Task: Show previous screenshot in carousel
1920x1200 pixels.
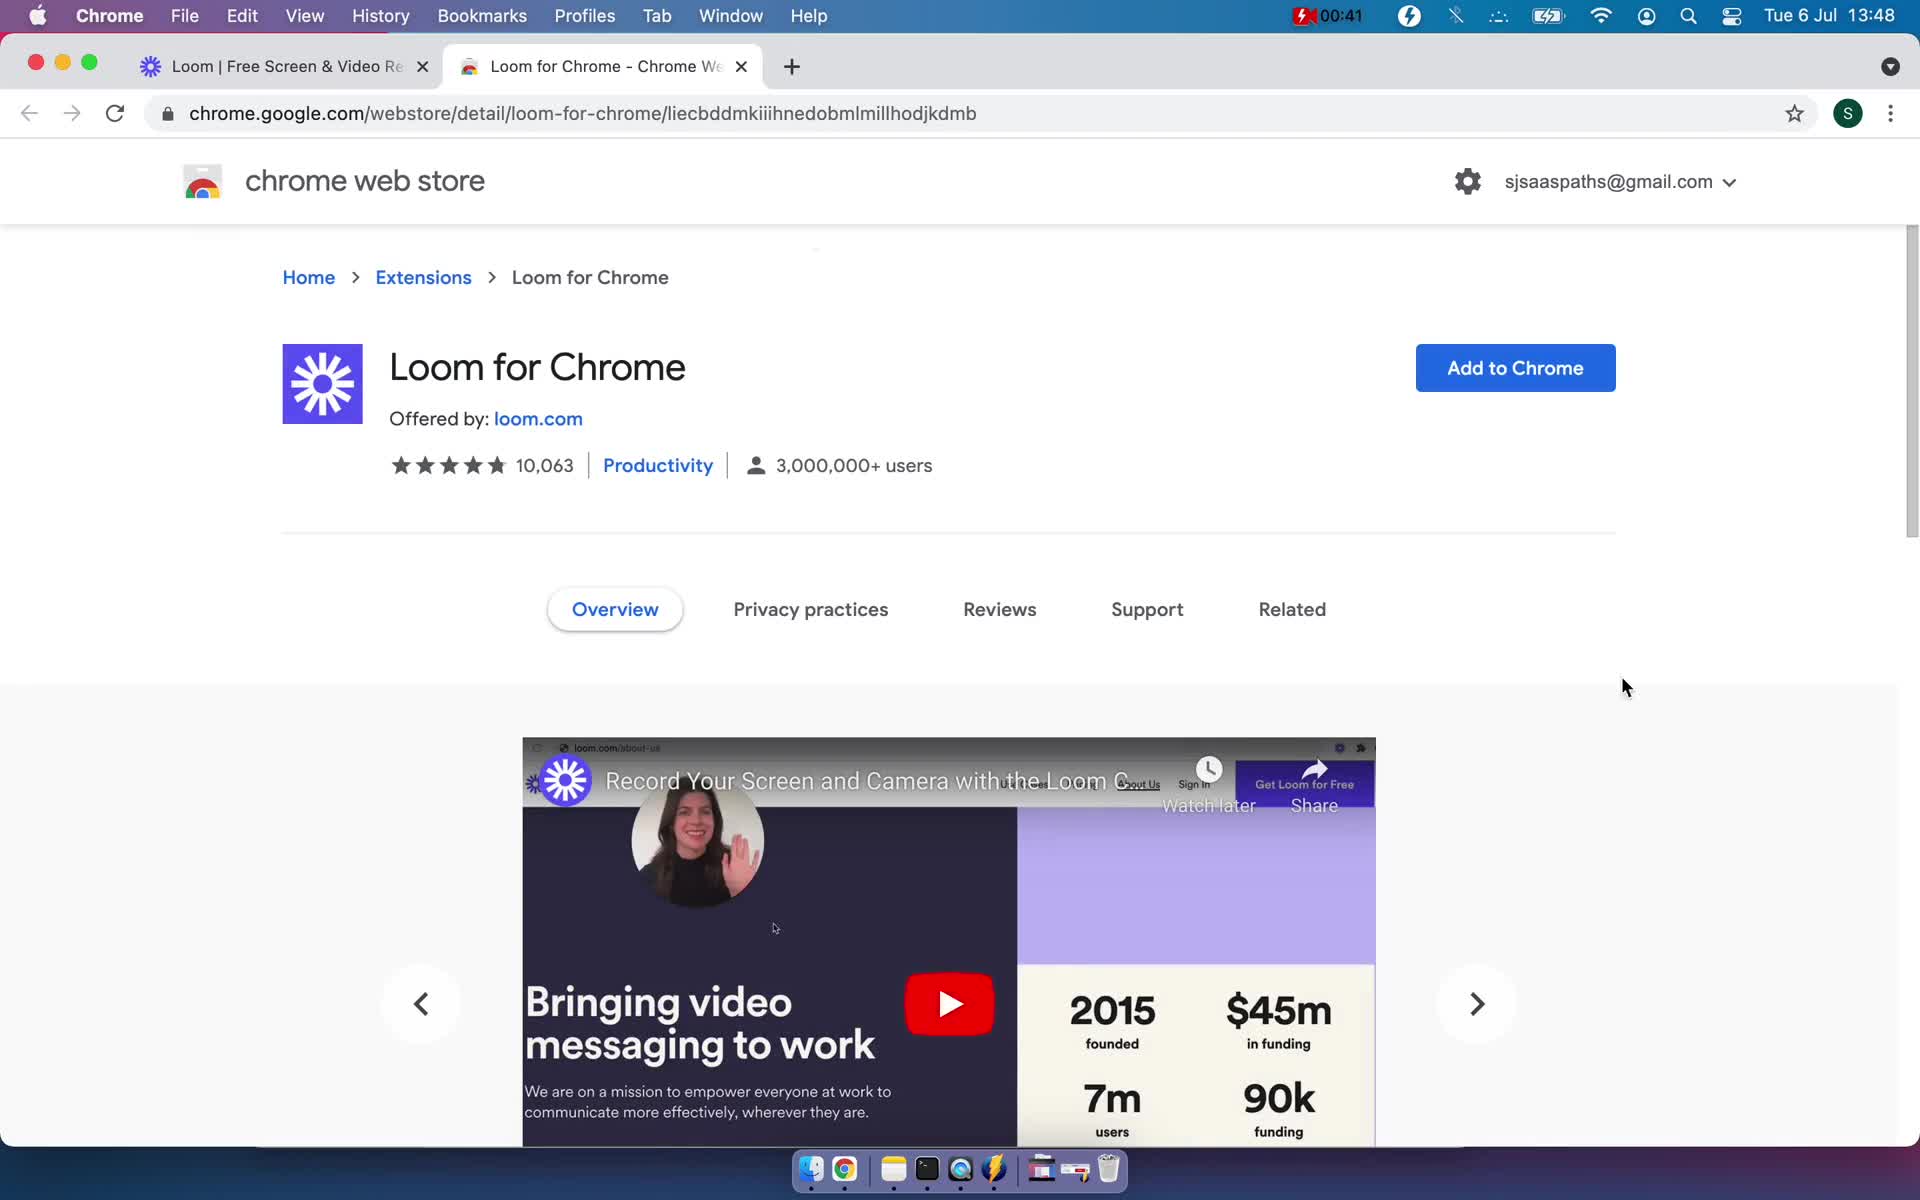Action: tap(421, 1003)
